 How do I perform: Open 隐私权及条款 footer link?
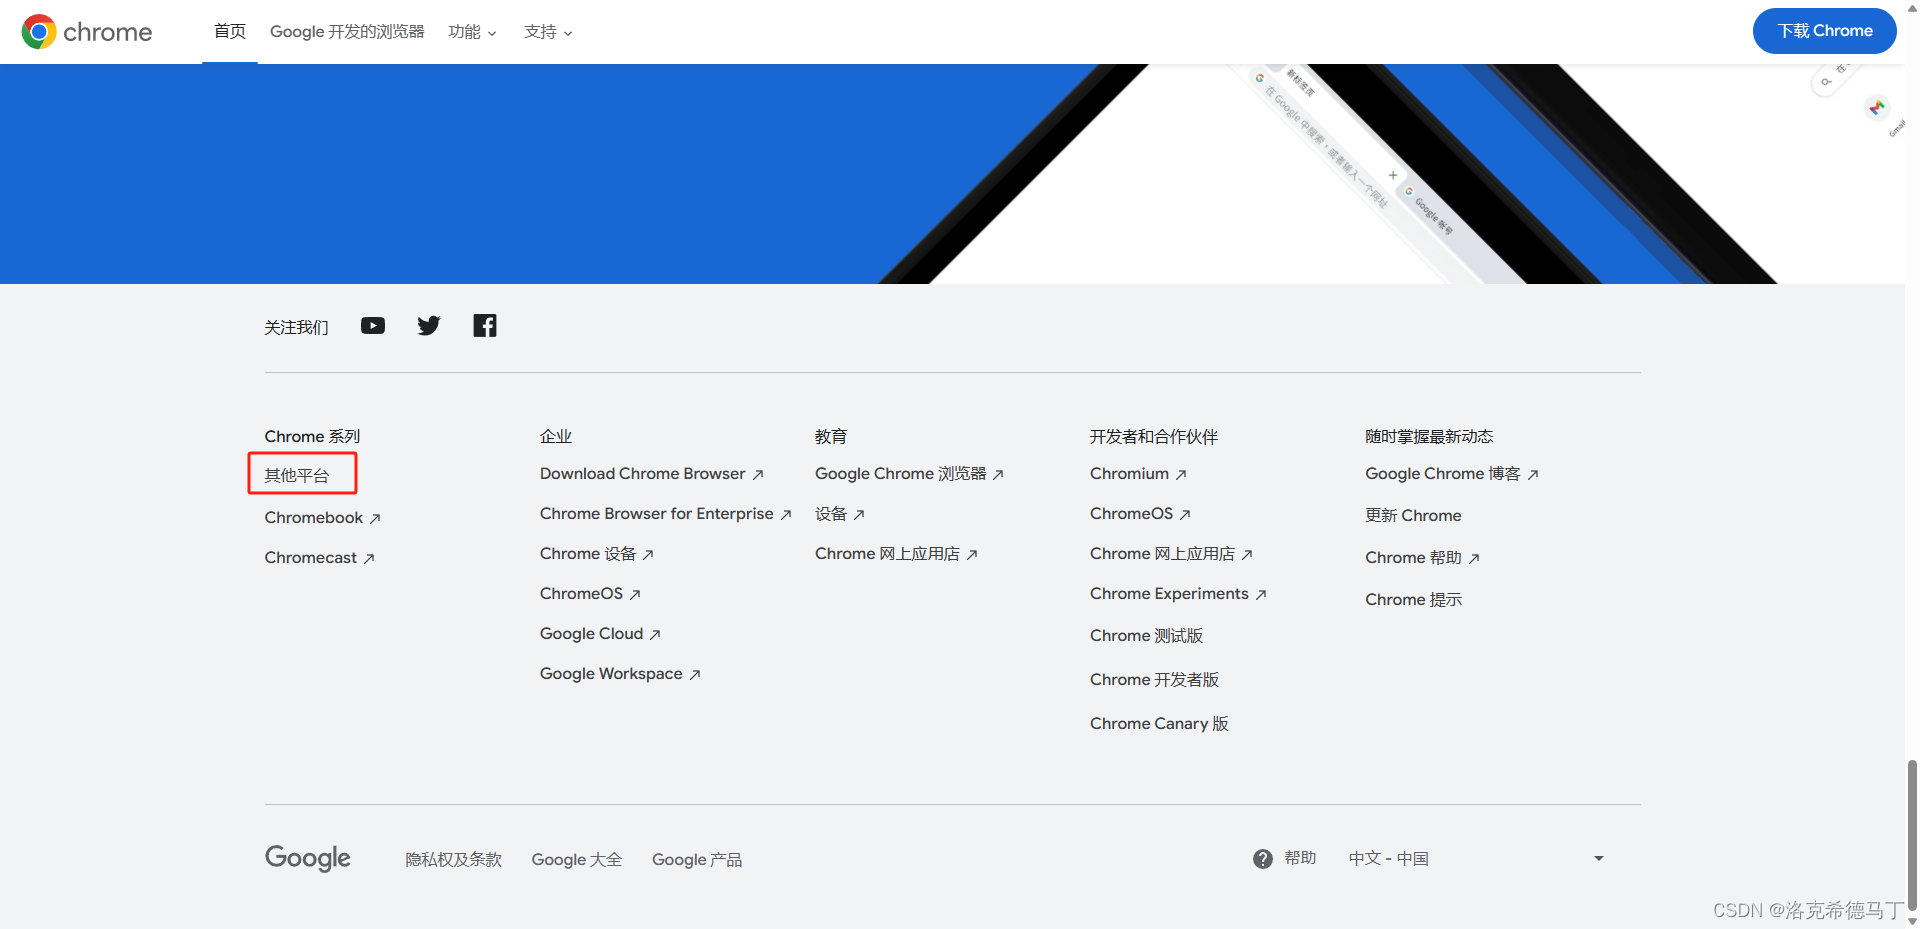click(x=453, y=860)
